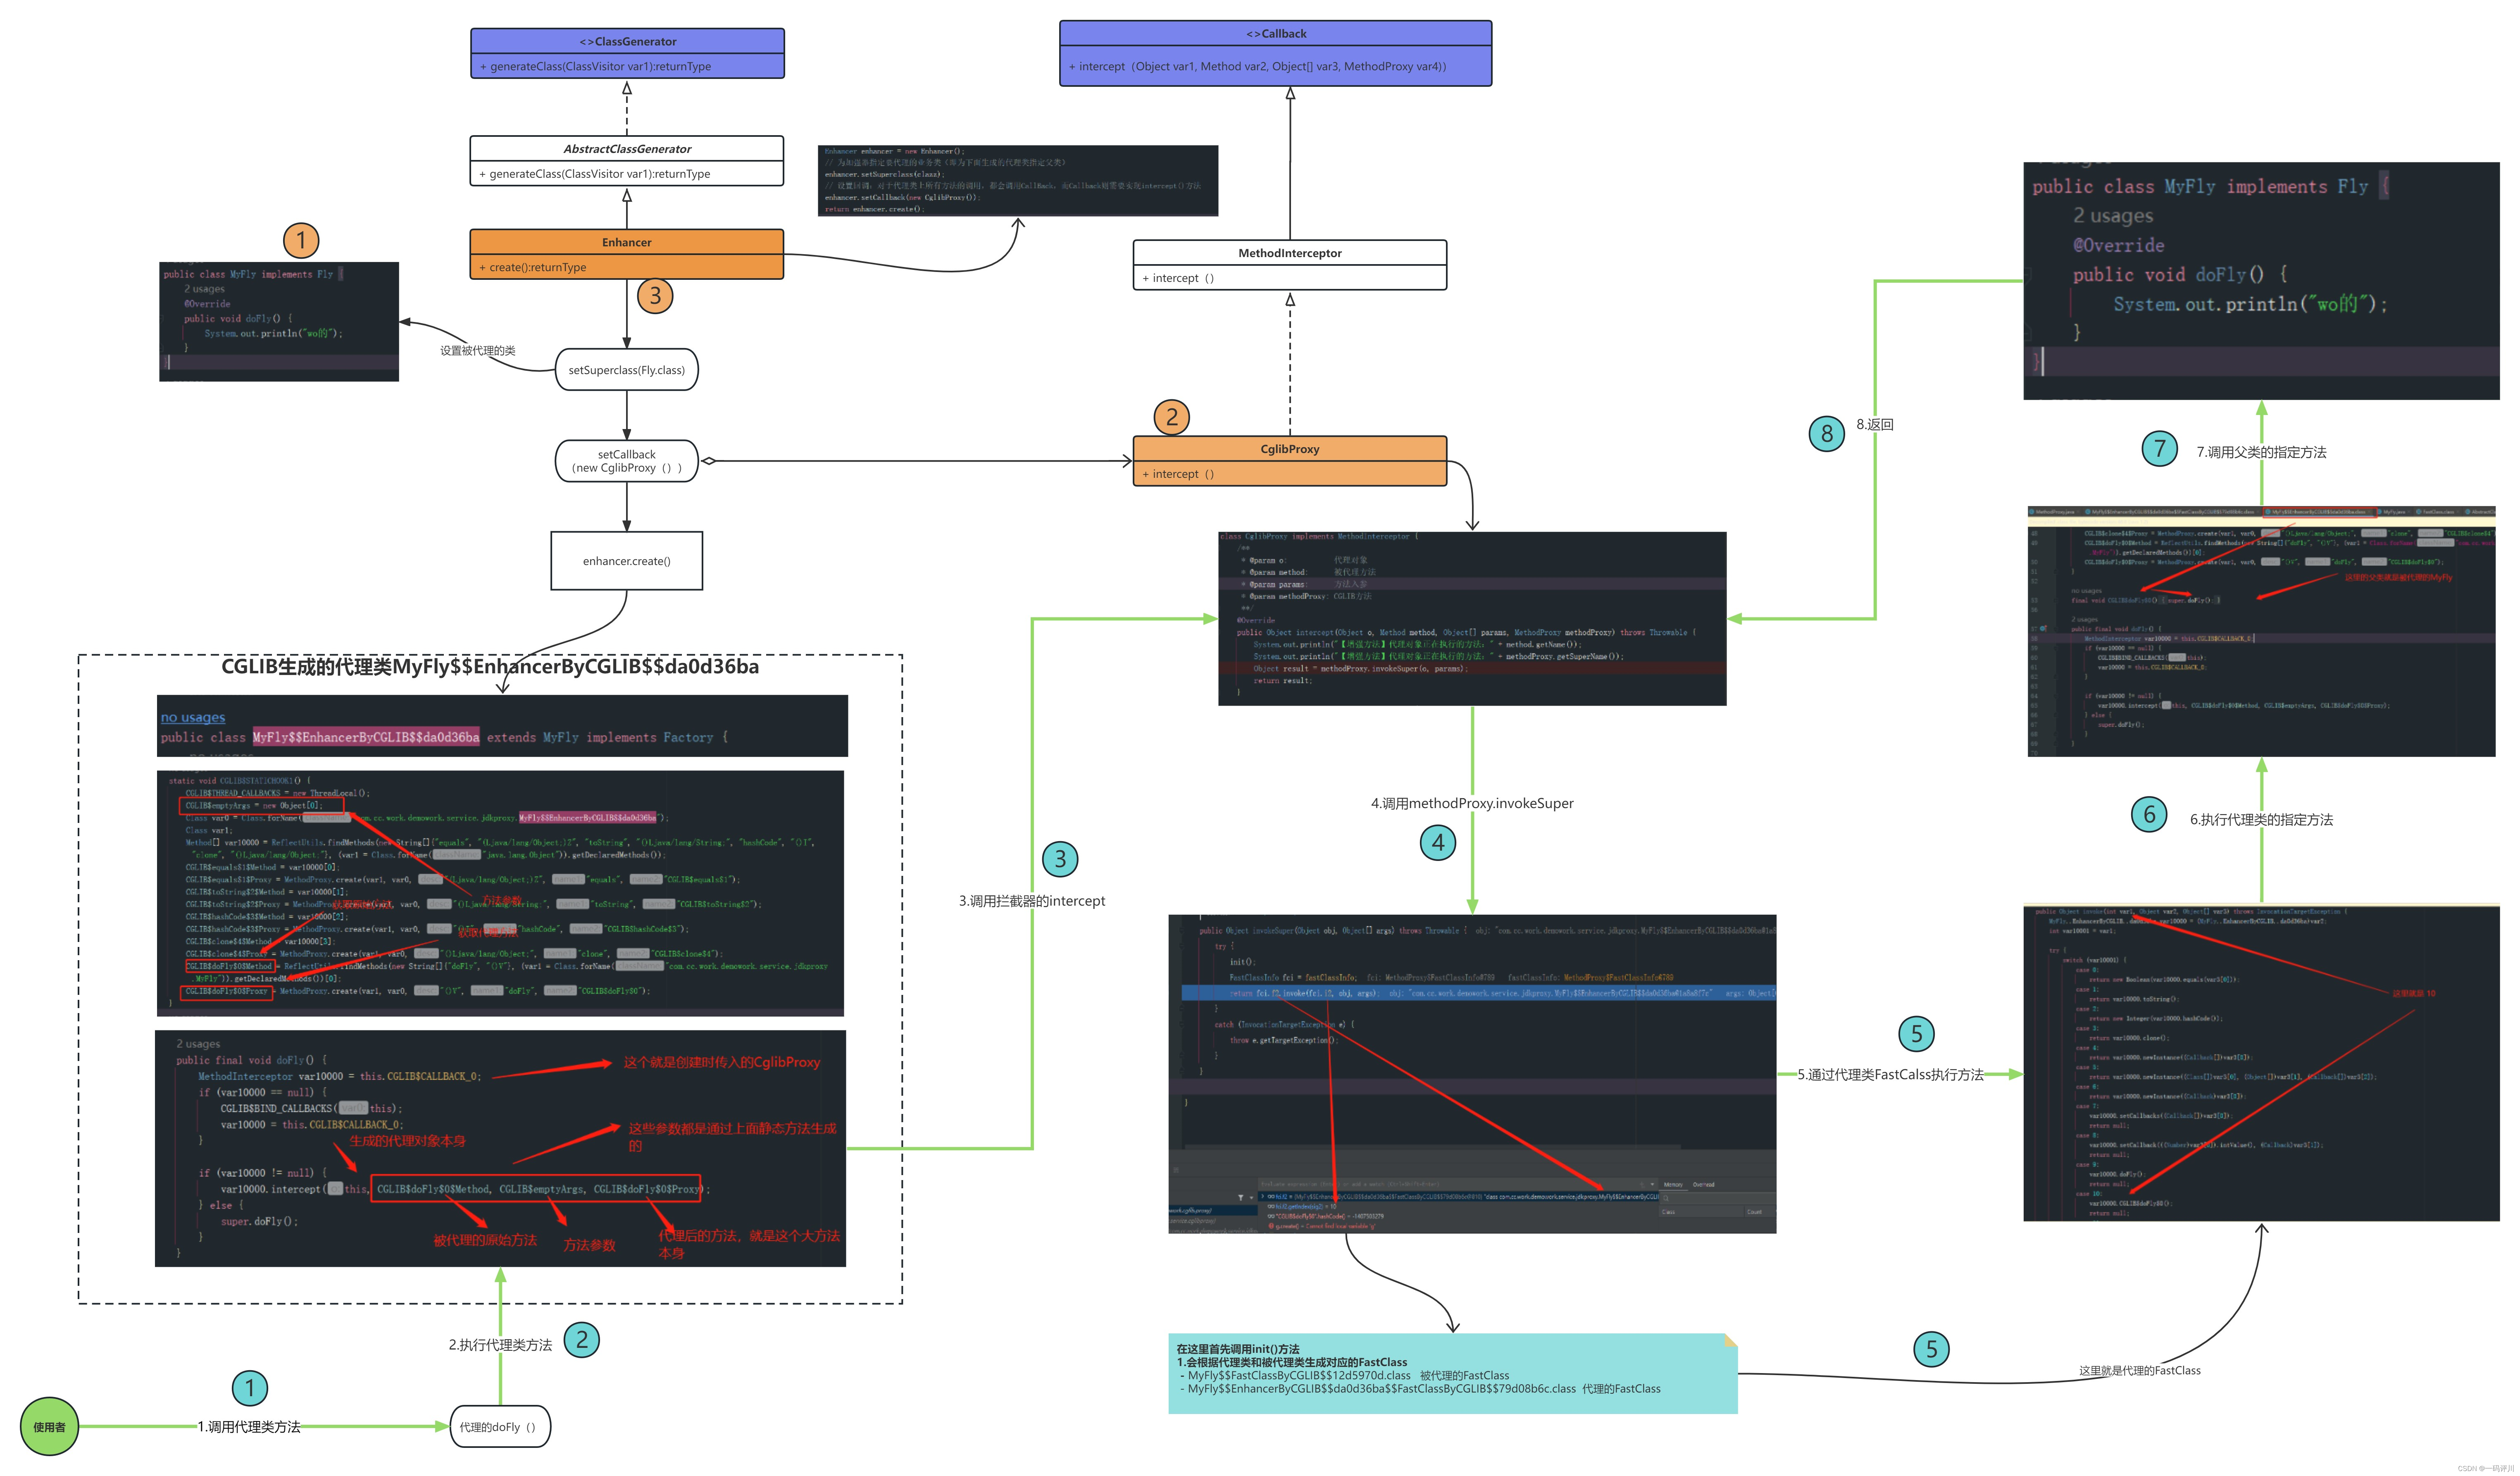
Task: Select the g.create() error watch row
Action: (x=1322, y=1226)
